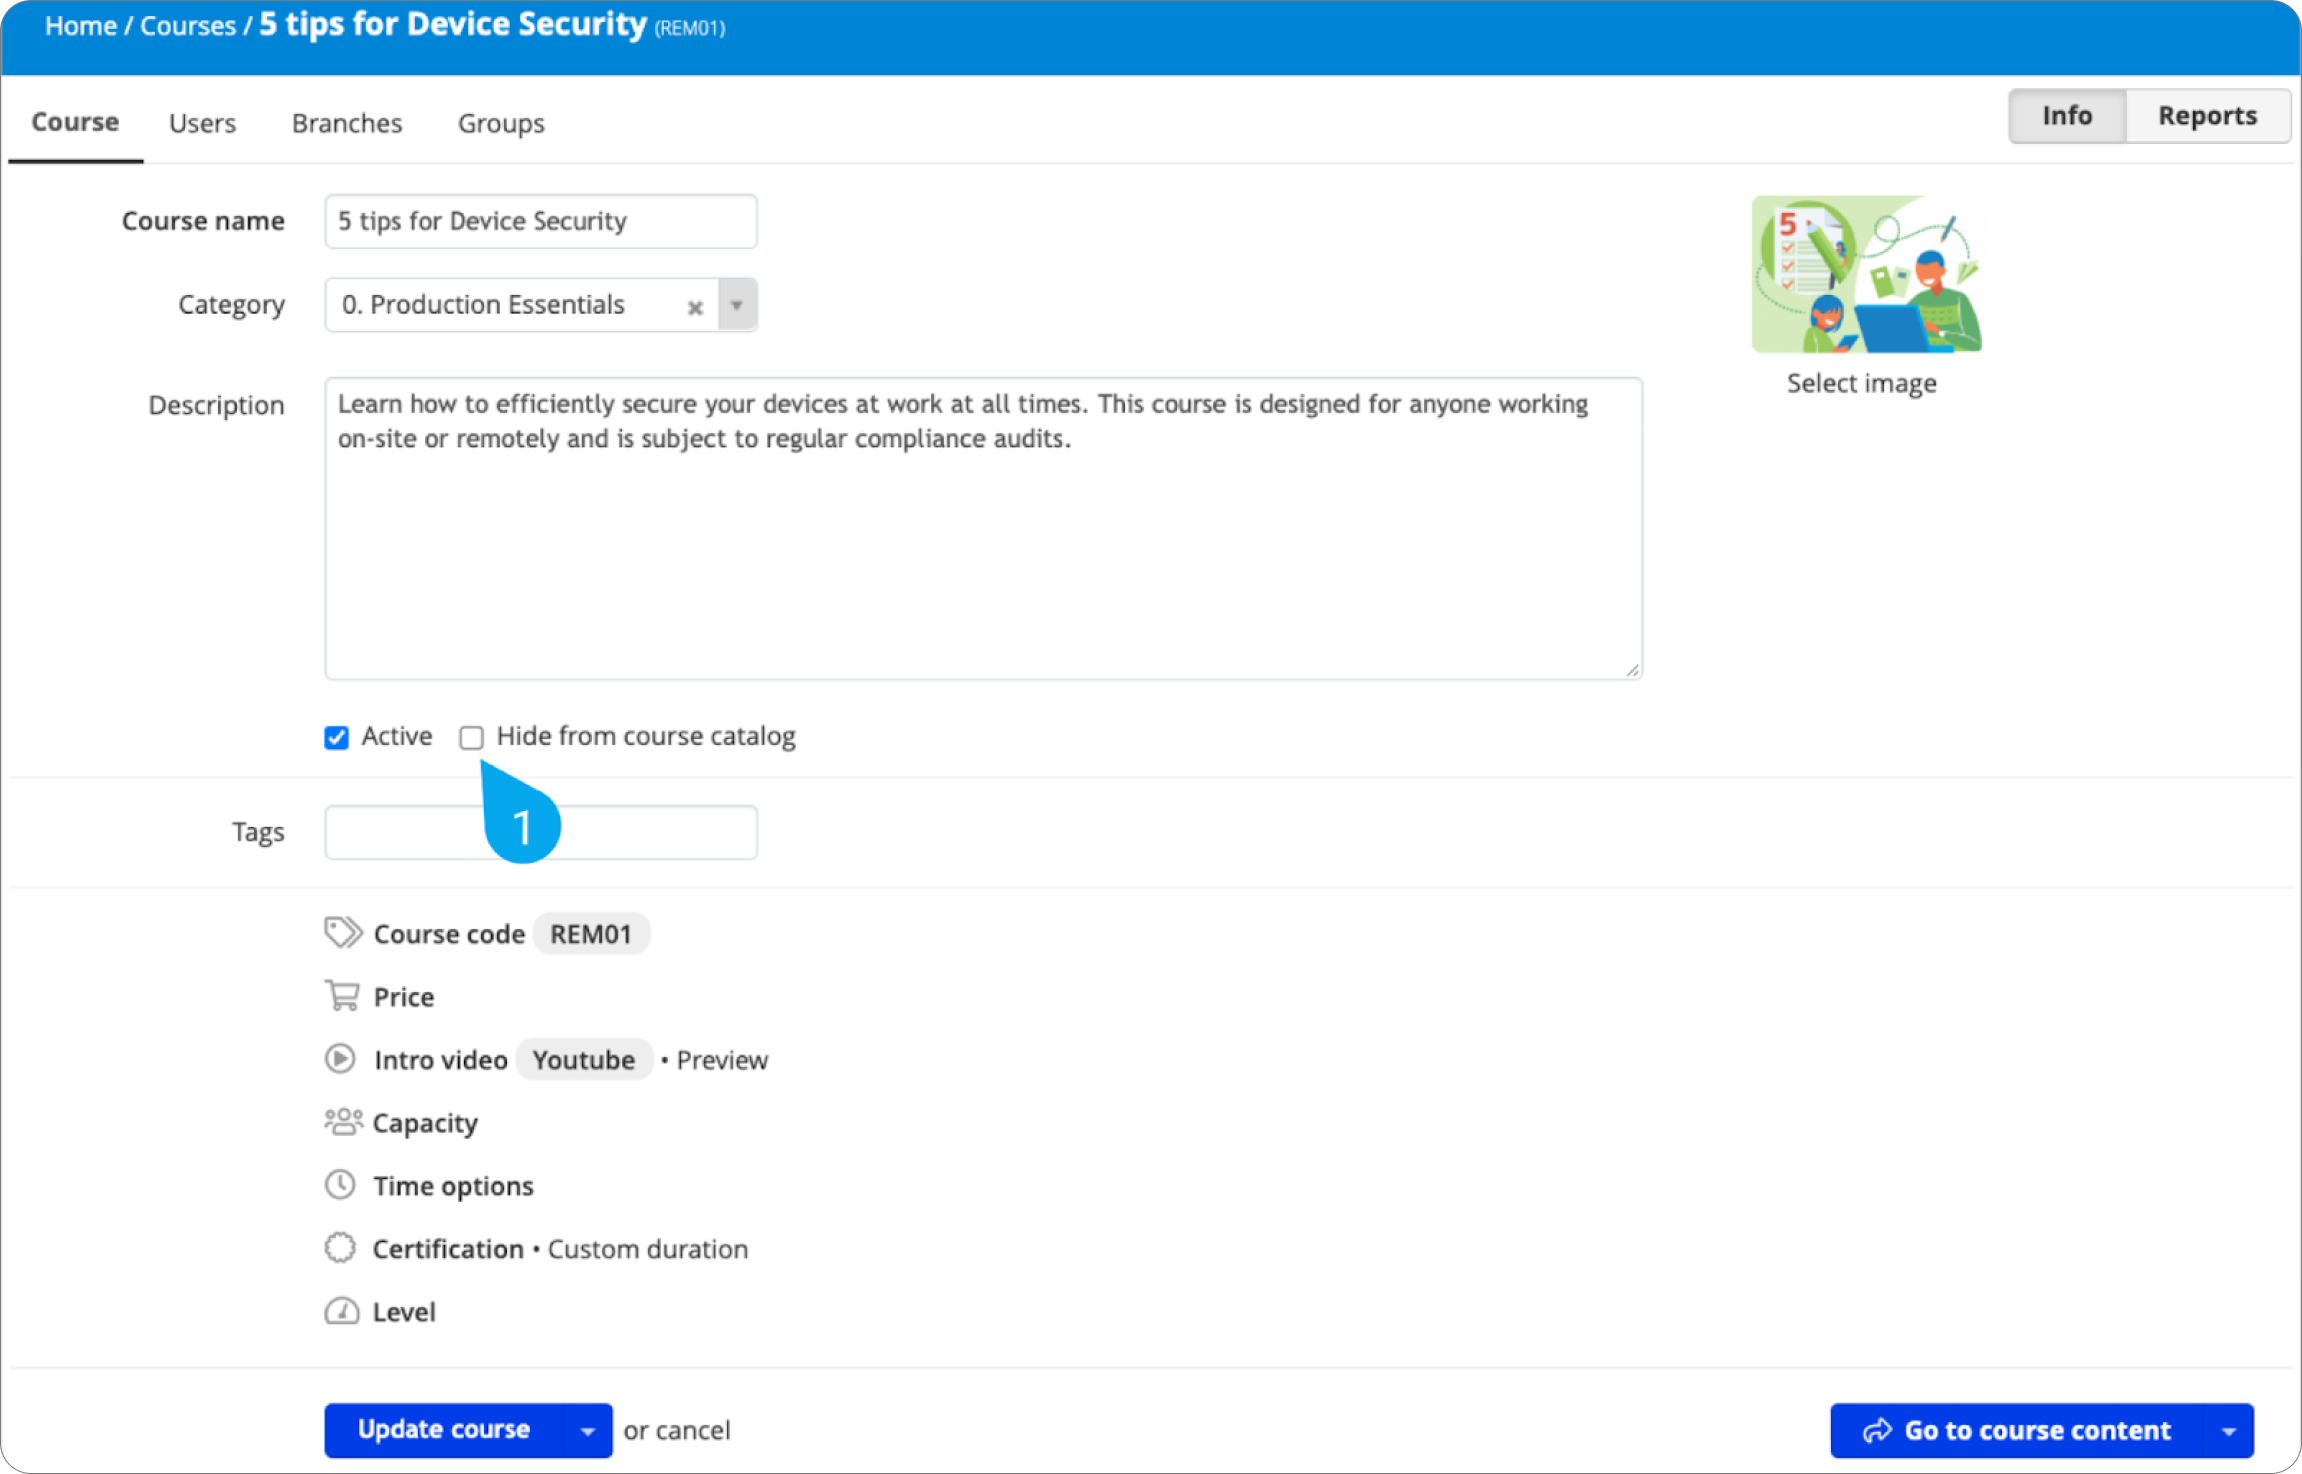Click Go to course content button
This screenshot has height=1474, width=2302.
click(x=2017, y=1431)
